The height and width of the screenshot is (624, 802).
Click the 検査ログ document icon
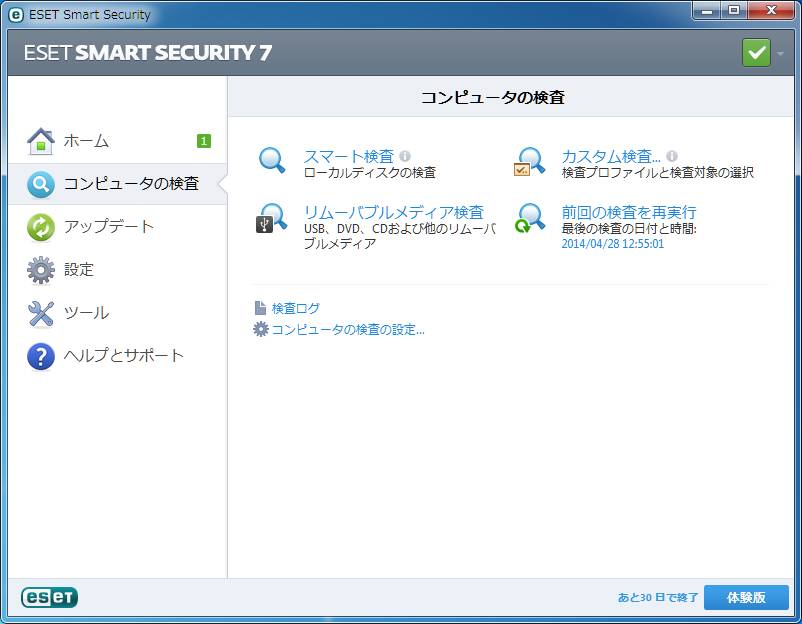260,307
